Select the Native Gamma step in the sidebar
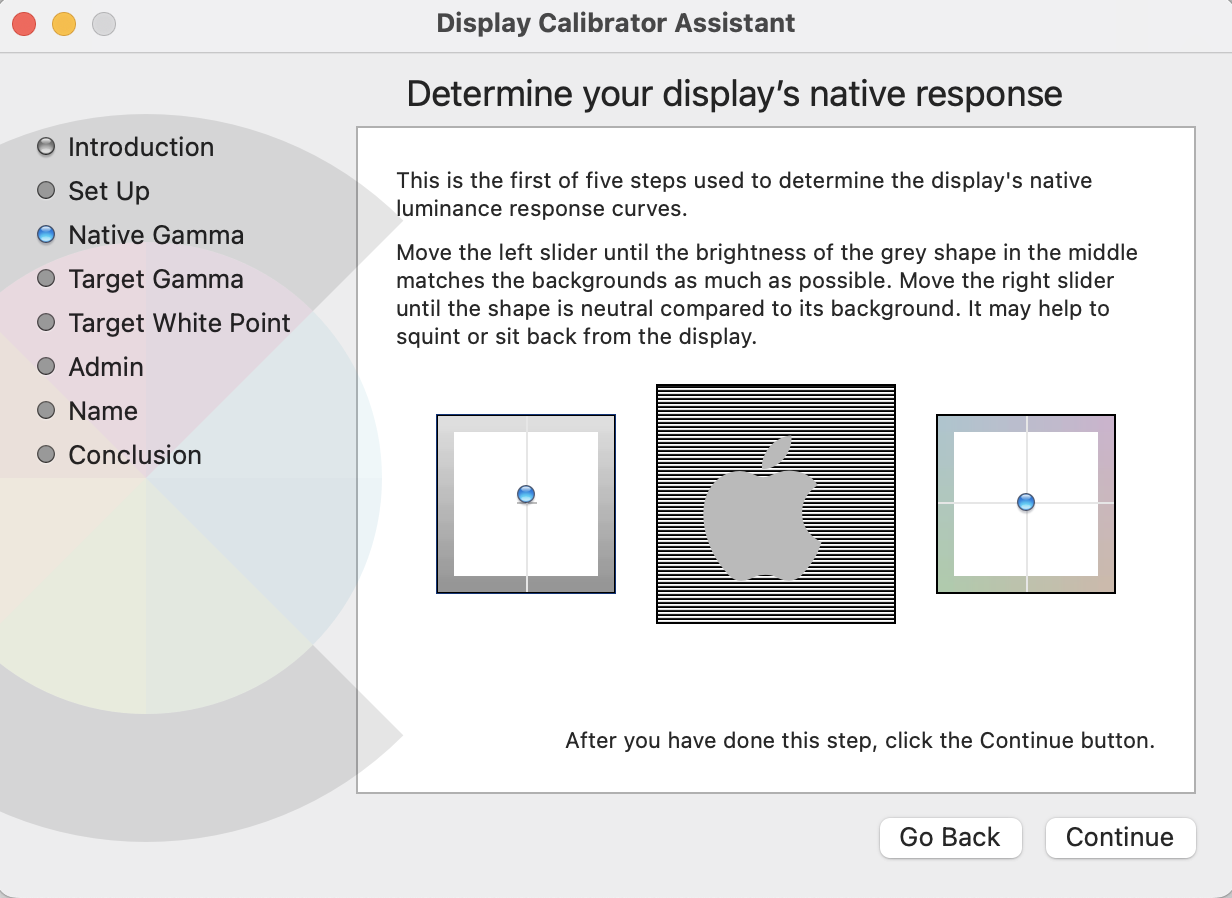 pyautogui.click(x=156, y=235)
